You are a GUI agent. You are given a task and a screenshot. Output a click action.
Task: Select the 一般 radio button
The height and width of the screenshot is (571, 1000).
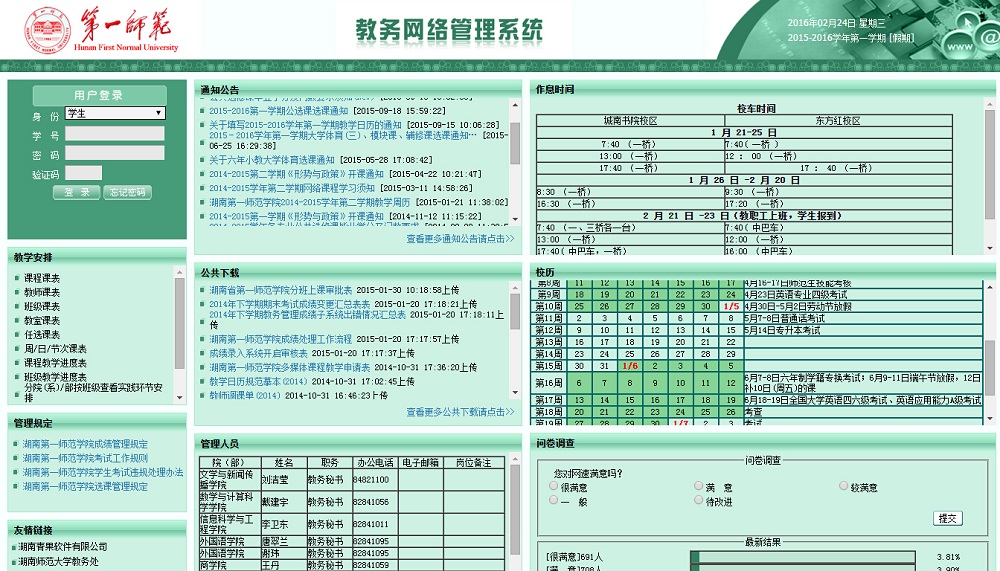(x=554, y=500)
